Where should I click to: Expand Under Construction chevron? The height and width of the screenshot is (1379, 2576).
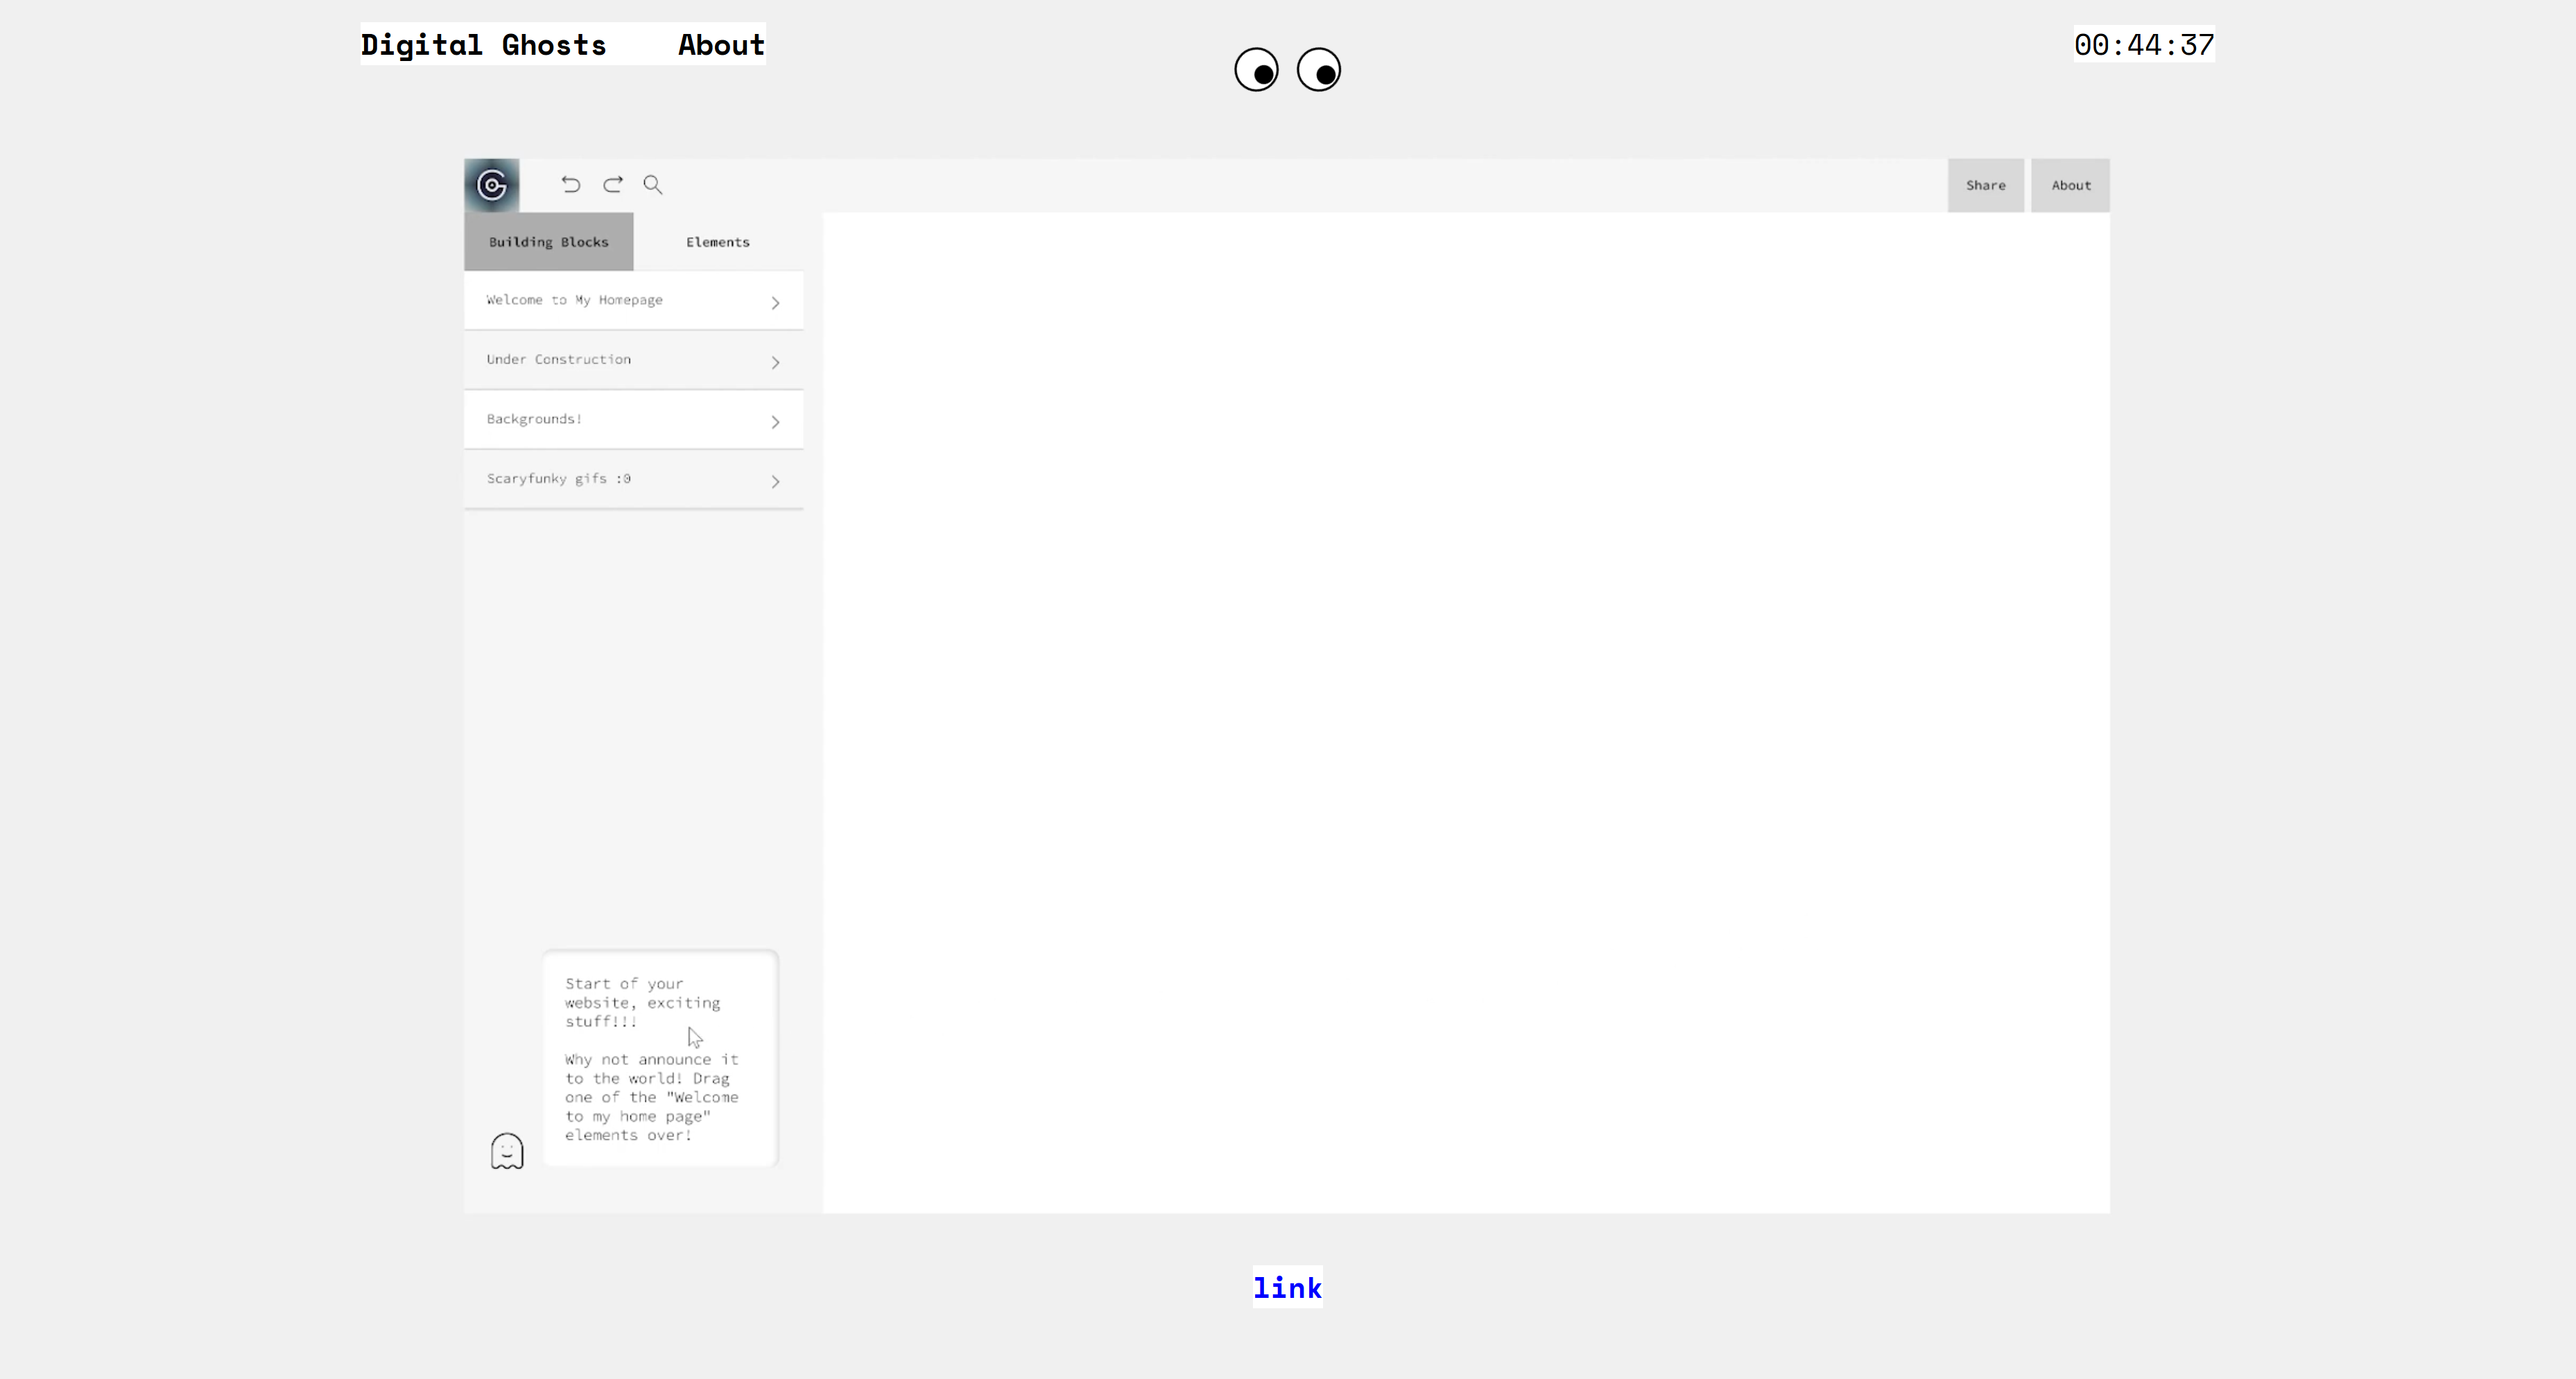point(775,362)
